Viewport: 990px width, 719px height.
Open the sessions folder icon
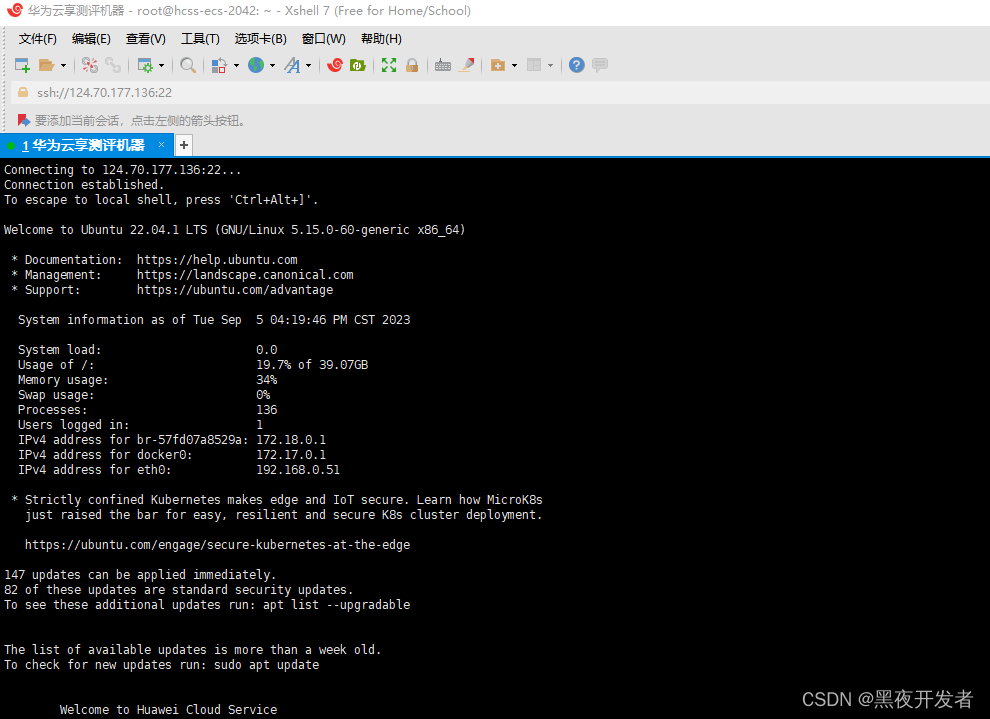click(46, 65)
